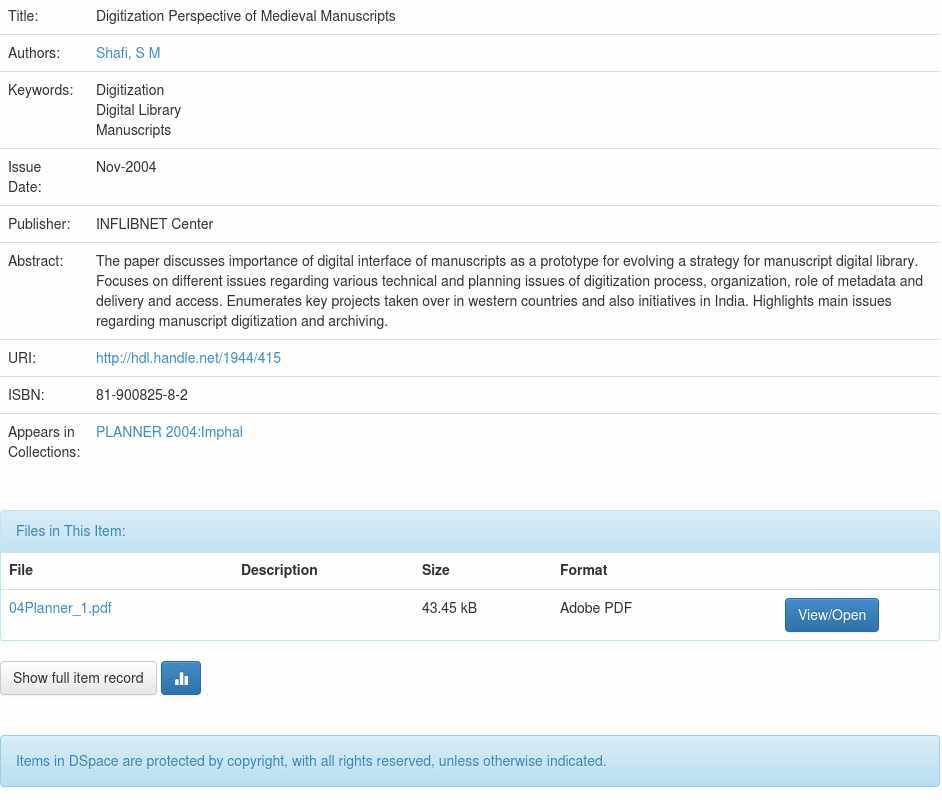Click the ISBN number 81-900825-8-2
Viewport: 942px width, 800px height.
[x=142, y=395]
